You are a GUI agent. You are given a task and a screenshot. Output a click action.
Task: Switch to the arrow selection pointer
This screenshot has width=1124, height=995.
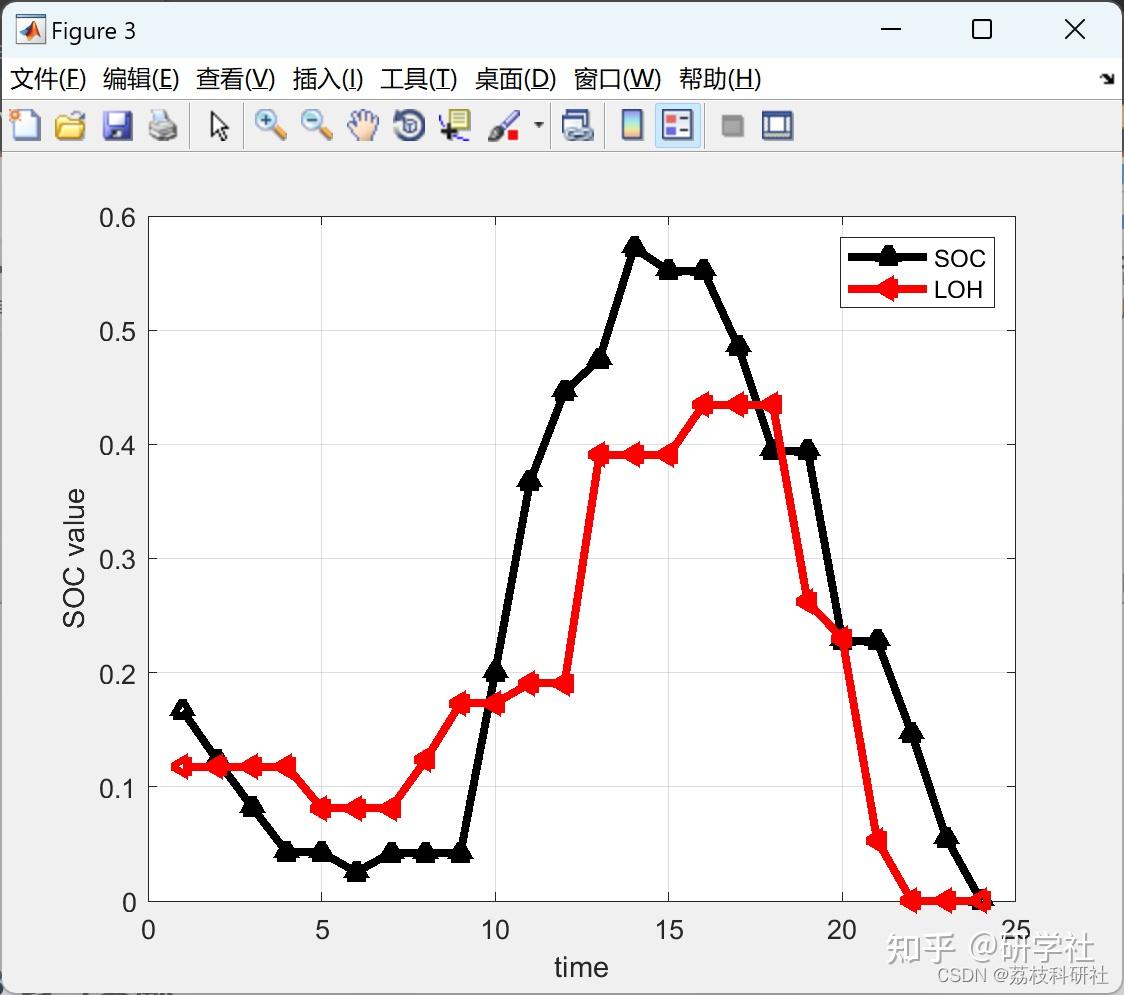coord(216,125)
